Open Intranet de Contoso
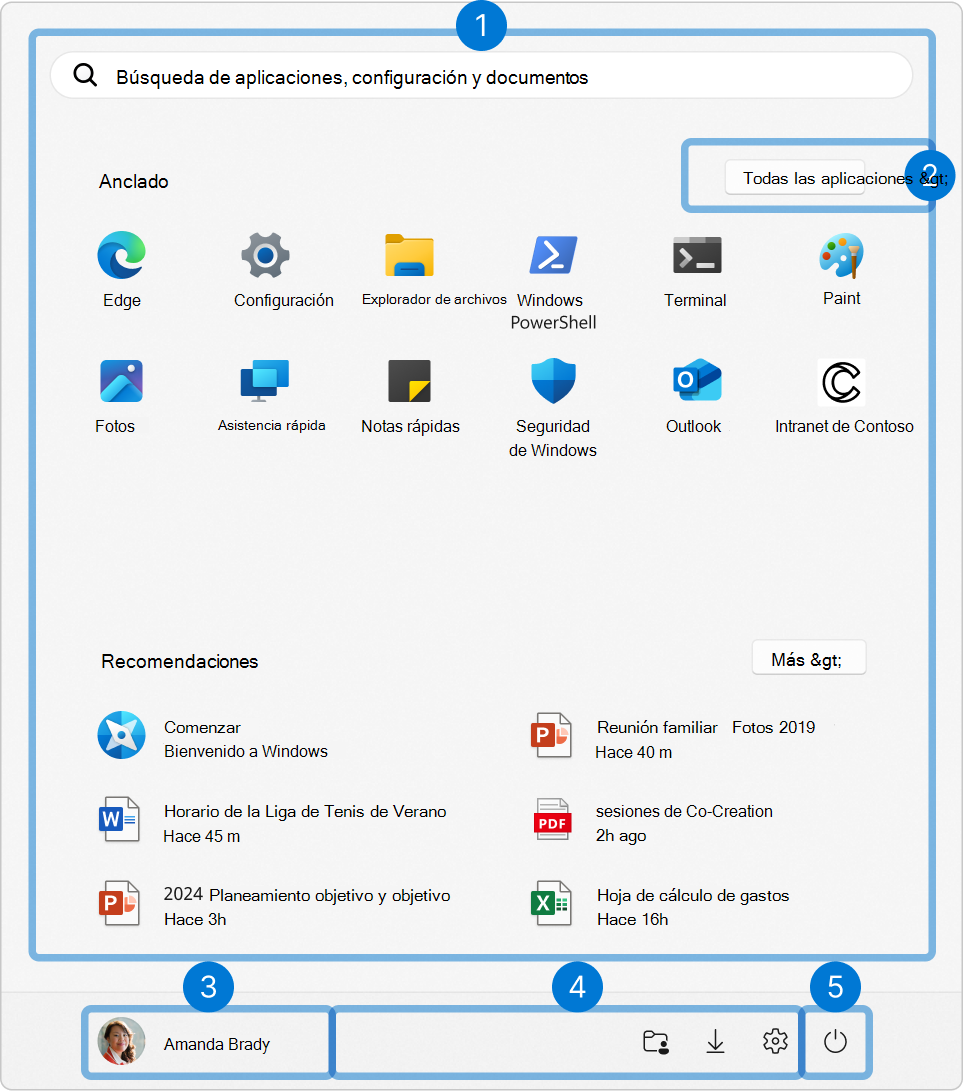This screenshot has height=1091, width=963. 841,382
